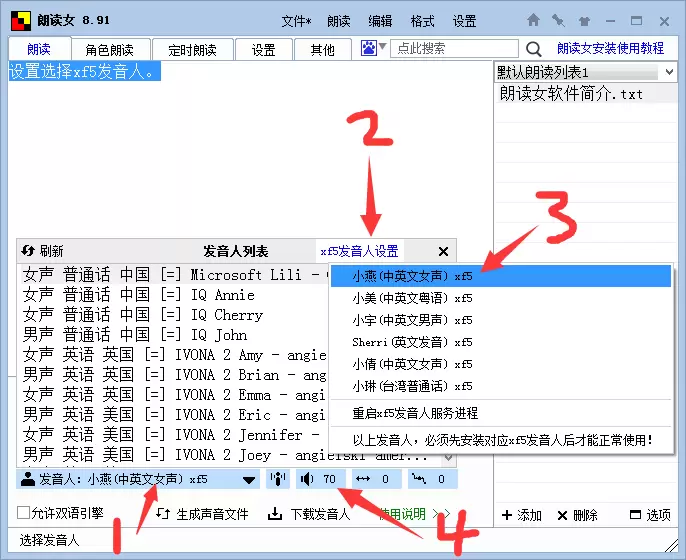Click the refresh 刷新 button in voice list

click(x=42, y=251)
